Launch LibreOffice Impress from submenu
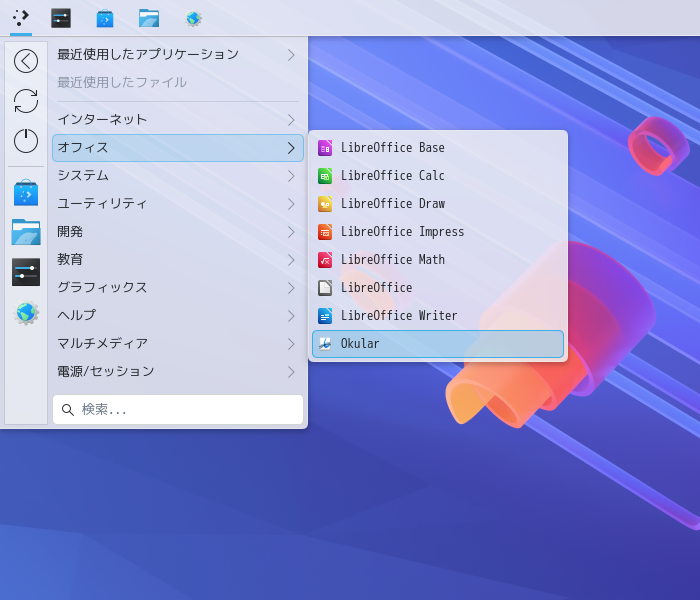The width and height of the screenshot is (700, 600). [x=438, y=232]
